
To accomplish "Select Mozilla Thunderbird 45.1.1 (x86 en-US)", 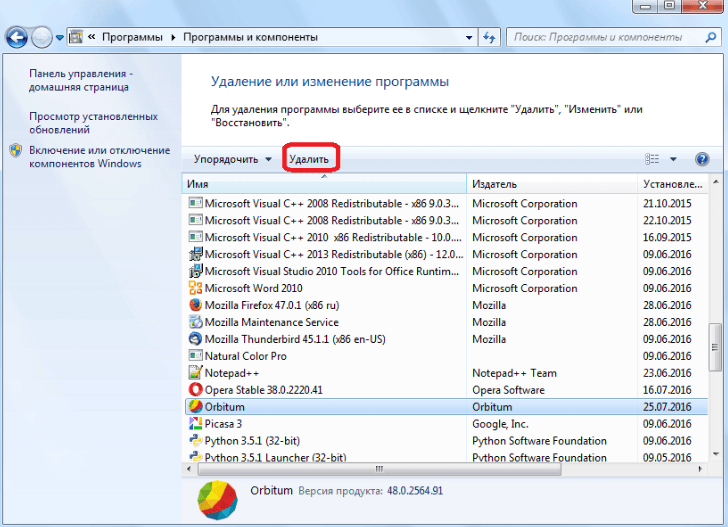I will 295,339.
